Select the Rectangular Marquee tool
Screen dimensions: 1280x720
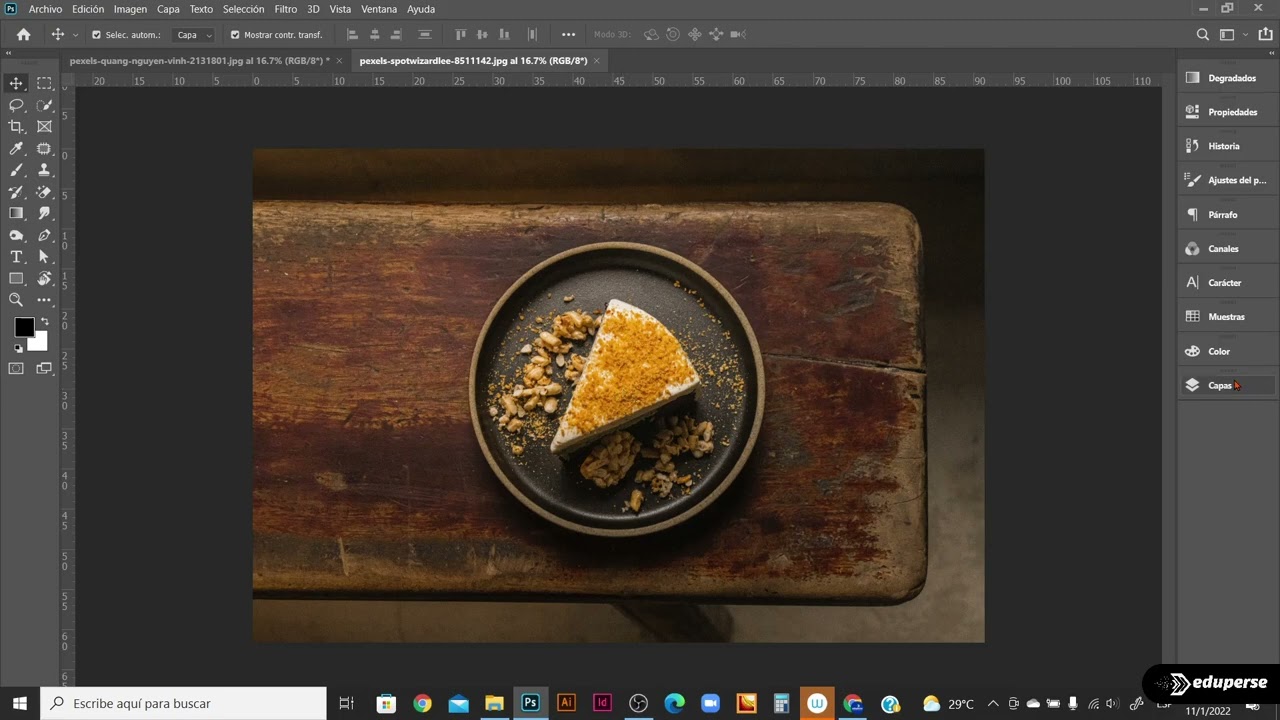pos(44,83)
